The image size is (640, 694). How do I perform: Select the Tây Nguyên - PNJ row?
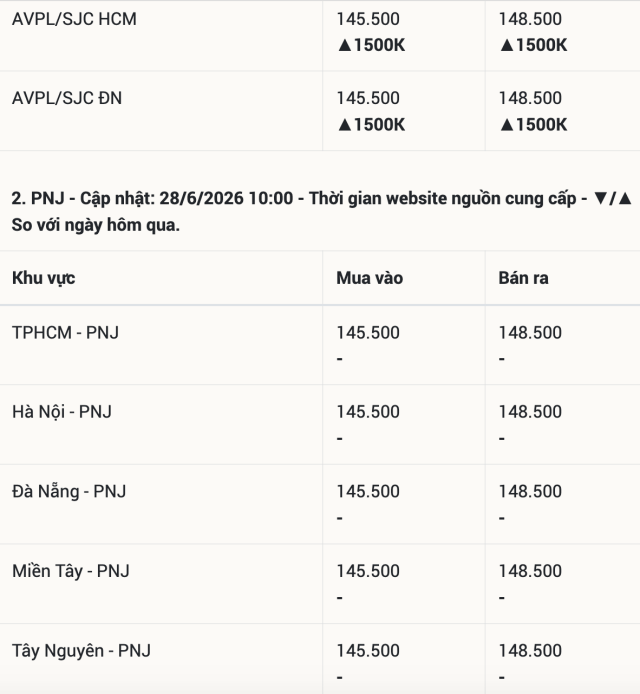pyautogui.click(x=320, y=659)
